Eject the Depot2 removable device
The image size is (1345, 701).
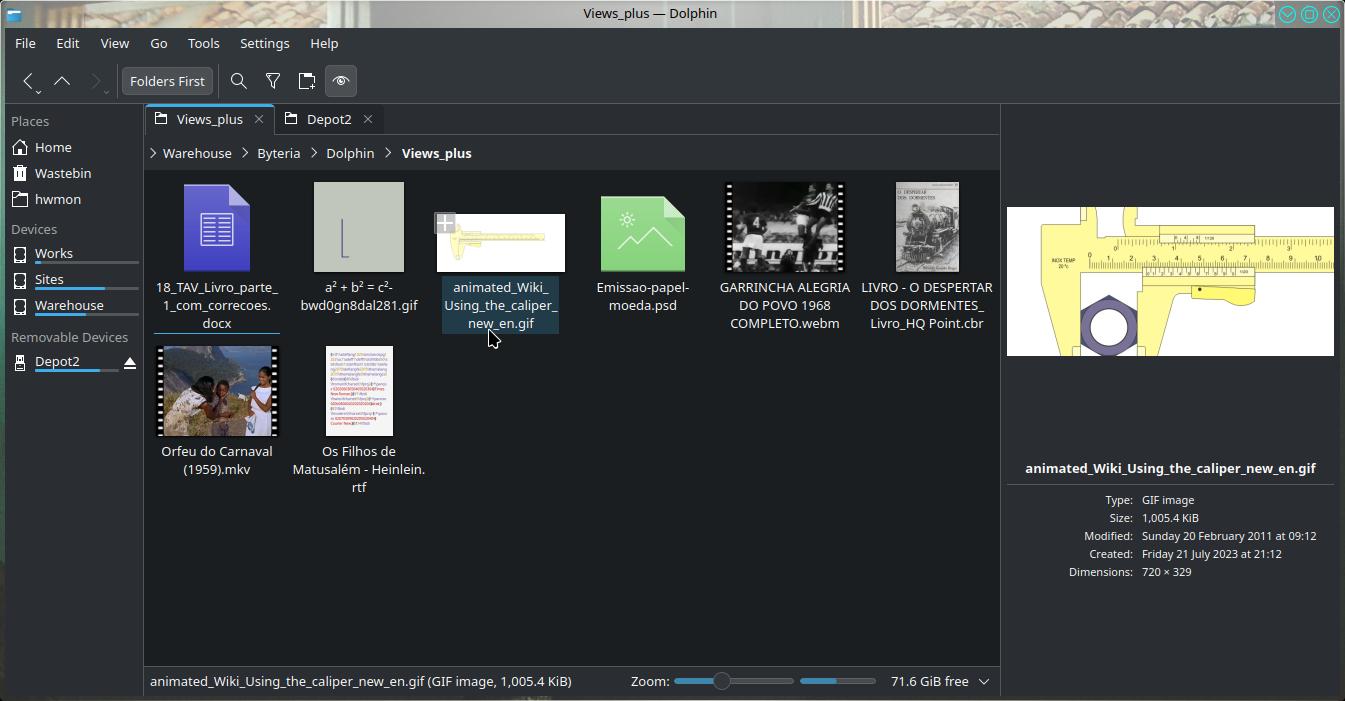coord(130,362)
